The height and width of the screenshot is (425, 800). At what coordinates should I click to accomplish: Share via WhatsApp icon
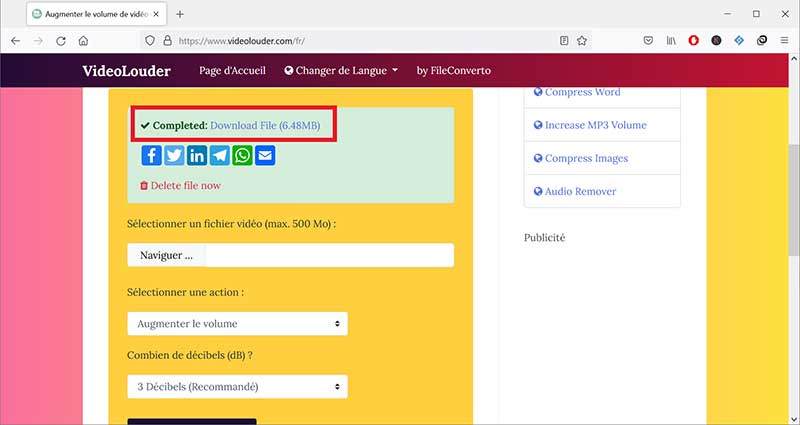point(242,156)
